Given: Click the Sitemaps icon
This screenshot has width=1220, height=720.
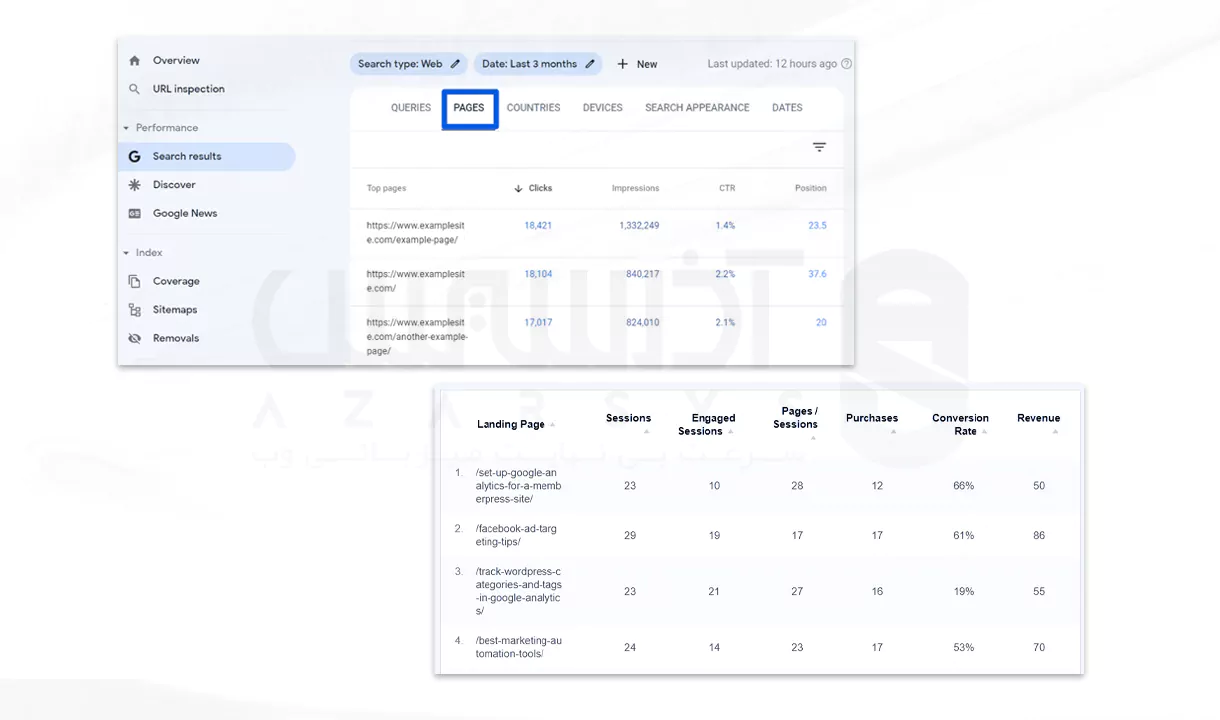Looking at the screenshot, I should click(x=135, y=310).
